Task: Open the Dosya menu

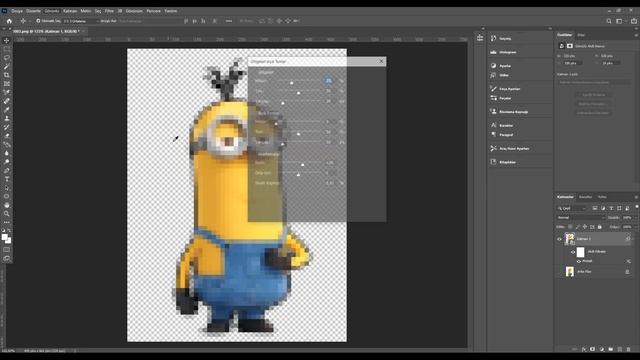Action: [x=17, y=11]
